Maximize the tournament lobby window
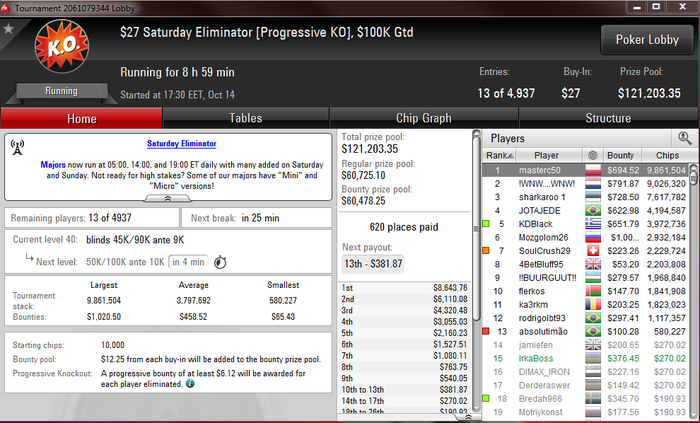700x423 pixels. click(x=656, y=7)
